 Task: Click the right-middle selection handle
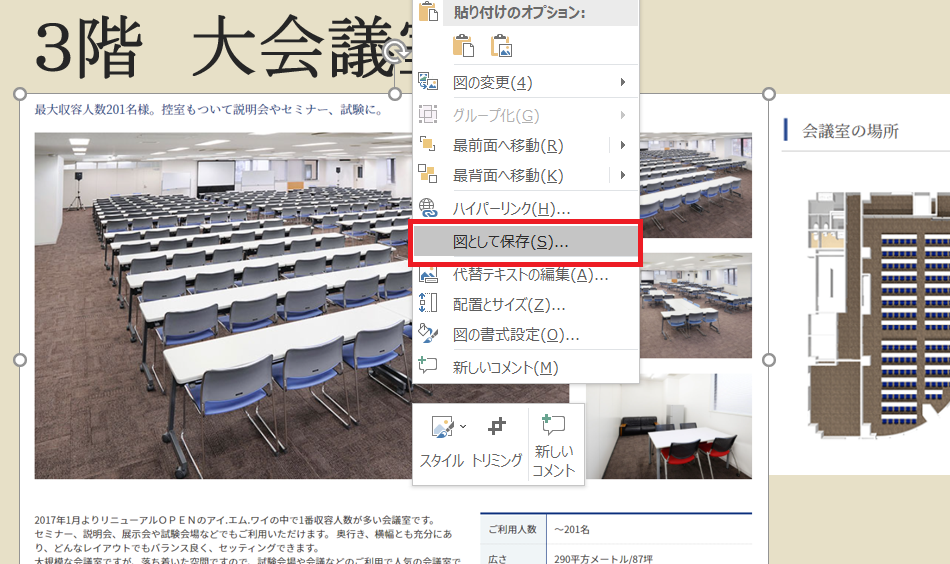point(769,360)
